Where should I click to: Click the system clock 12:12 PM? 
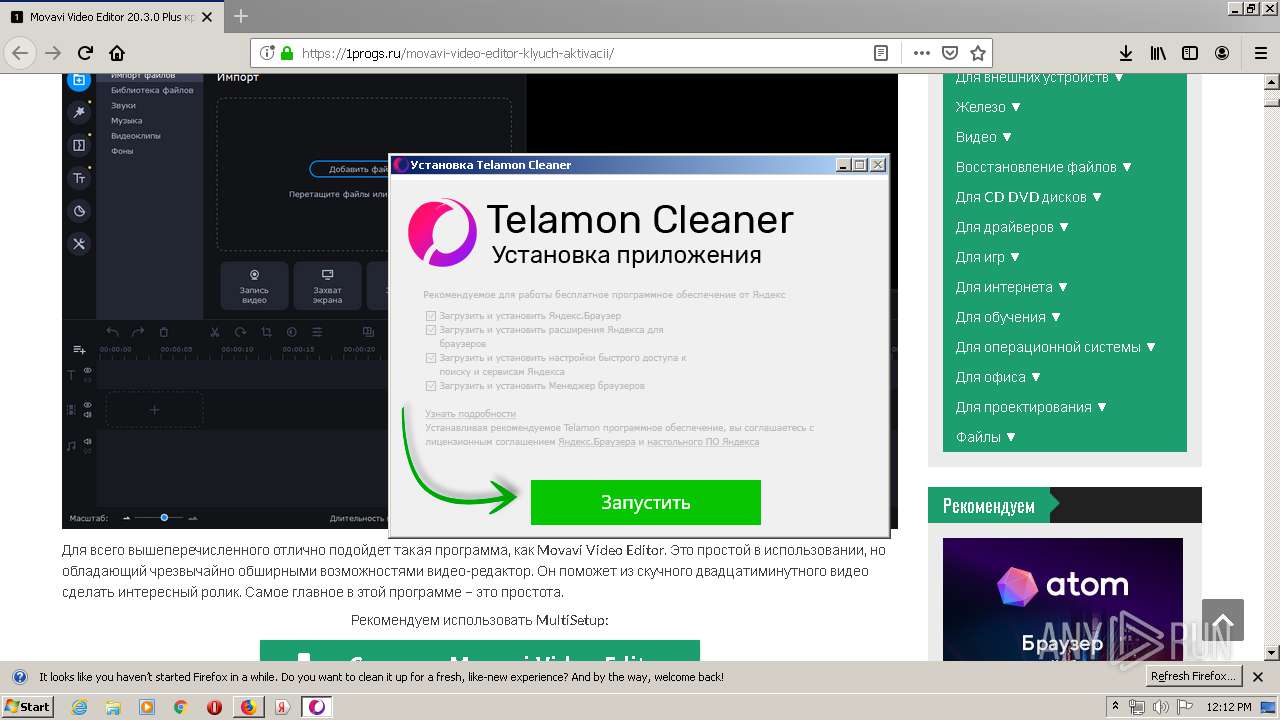[1227, 707]
